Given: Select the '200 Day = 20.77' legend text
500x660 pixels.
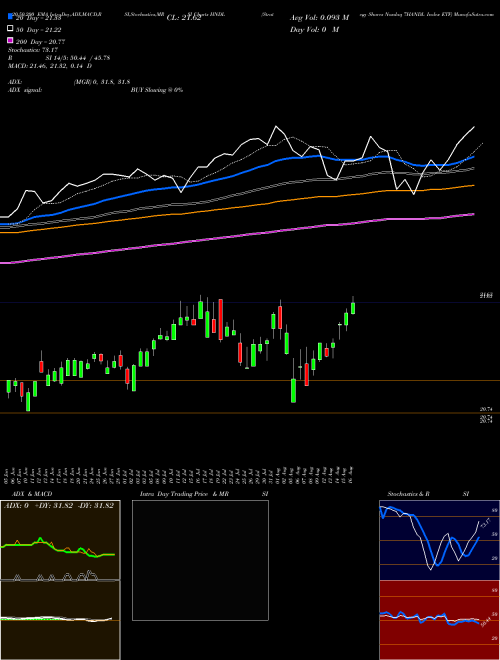Looking at the screenshot, I should tap(41, 41).
